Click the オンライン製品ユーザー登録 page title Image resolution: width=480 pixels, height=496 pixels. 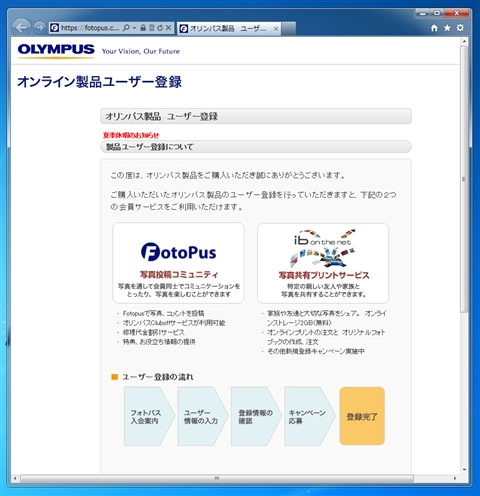pos(99,82)
